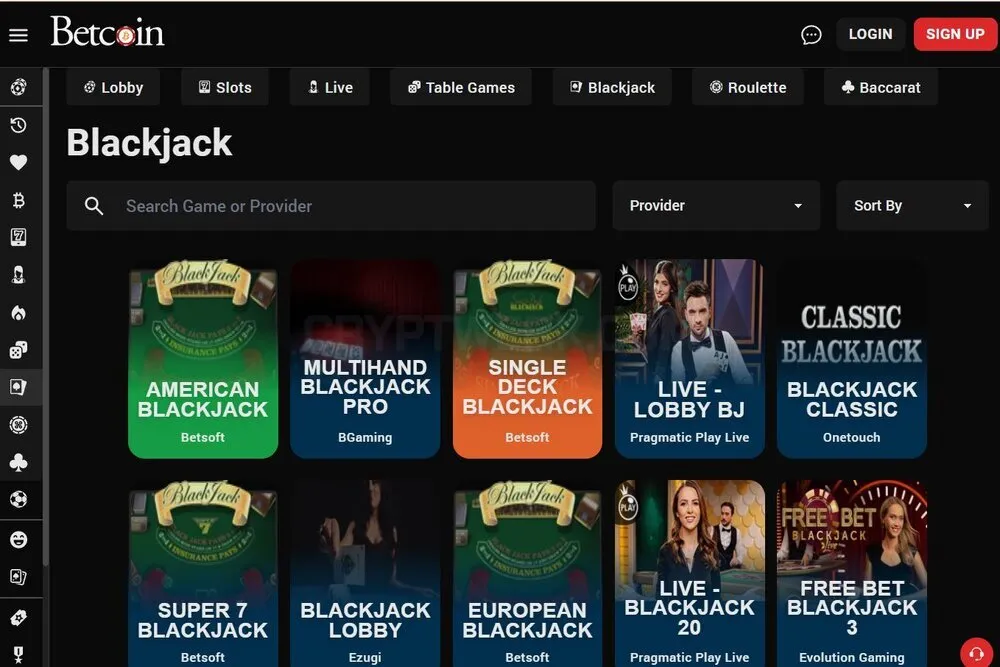The image size is (1000, 667).
Task: Open Multihand Blackjack Pro game card
Action: click(365, 359)
